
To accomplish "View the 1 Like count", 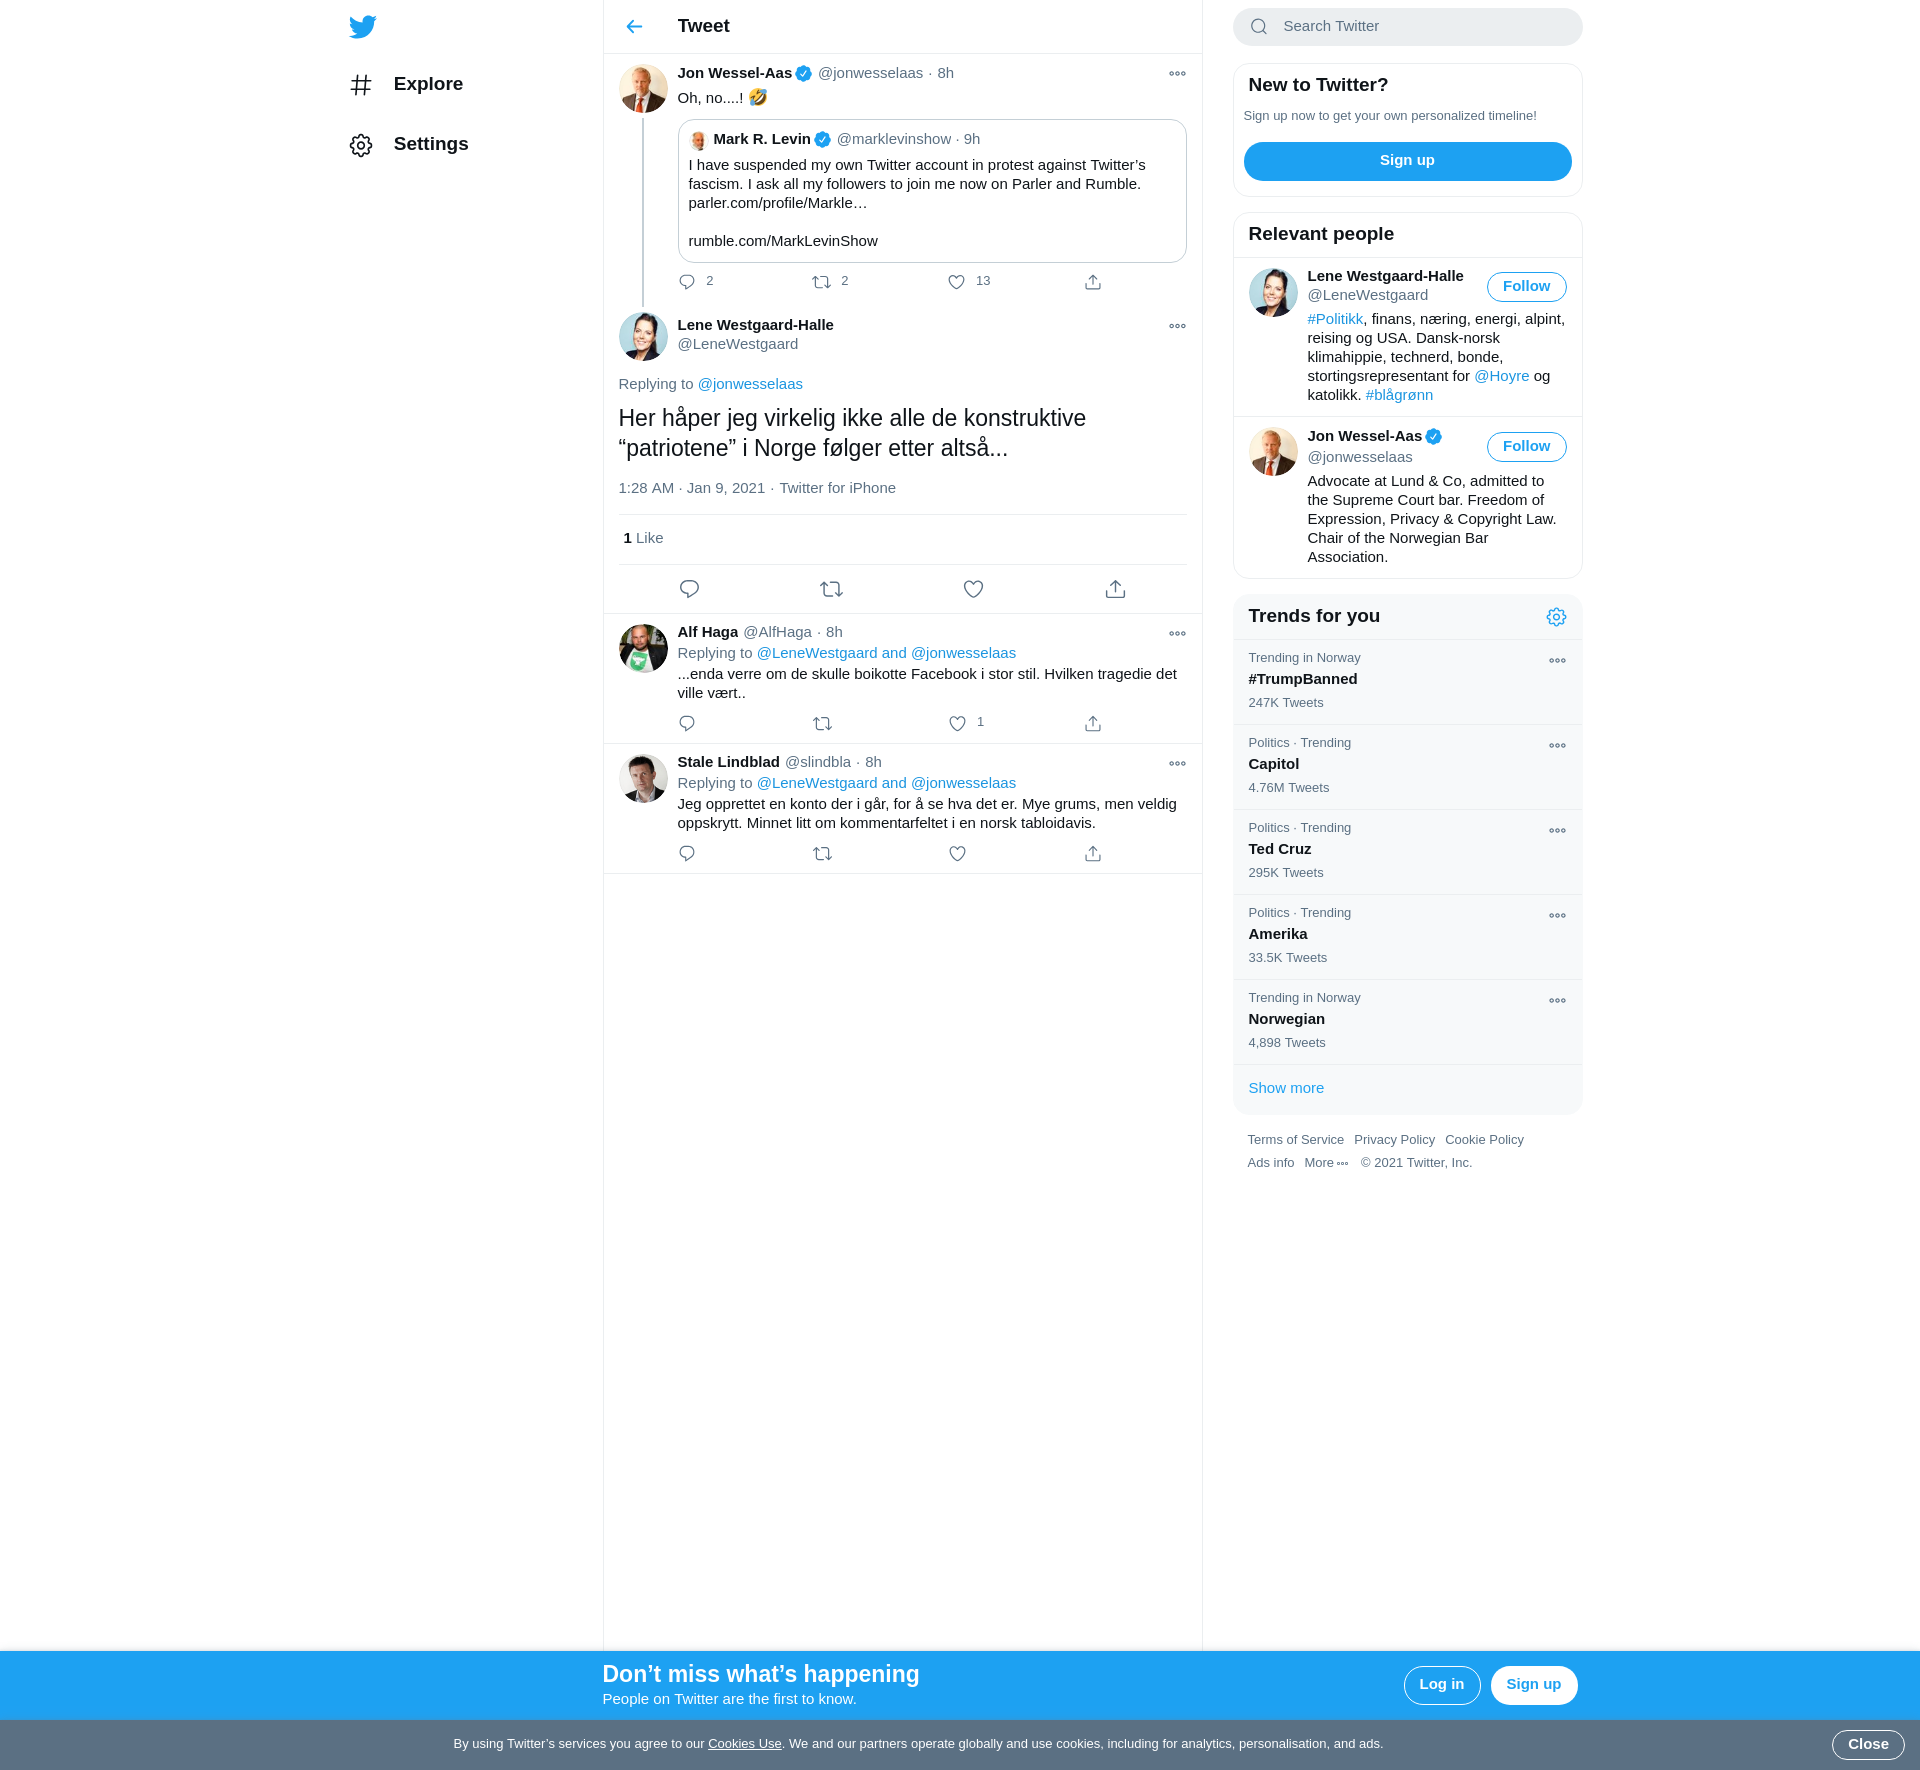I will 643,538.
